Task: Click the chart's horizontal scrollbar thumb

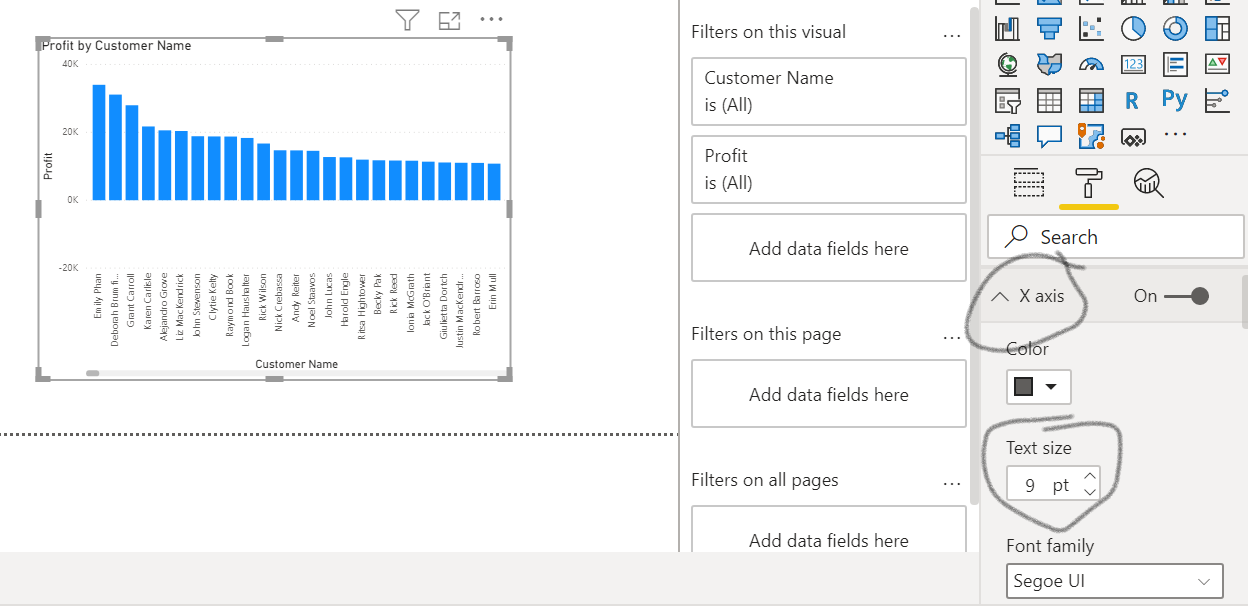Action: pos(92,373)
